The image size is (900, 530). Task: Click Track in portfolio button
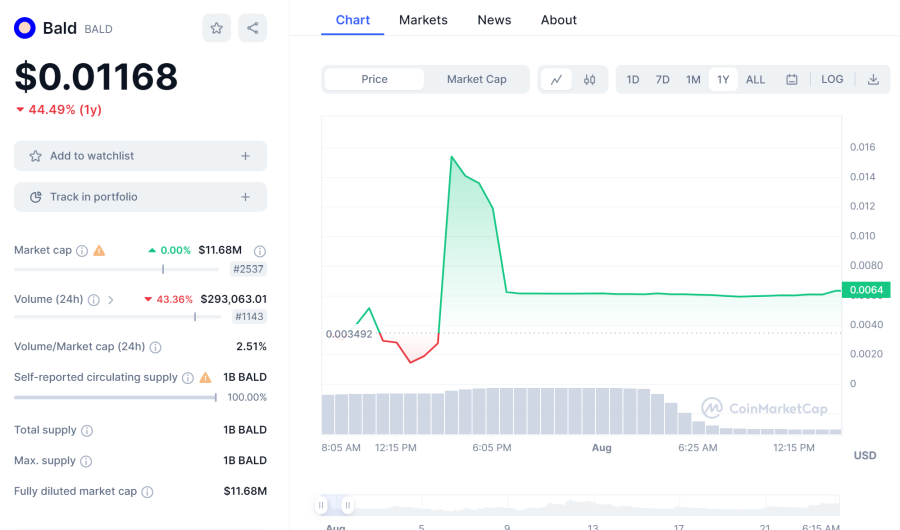pyautogui.click(x=140, y=197)
